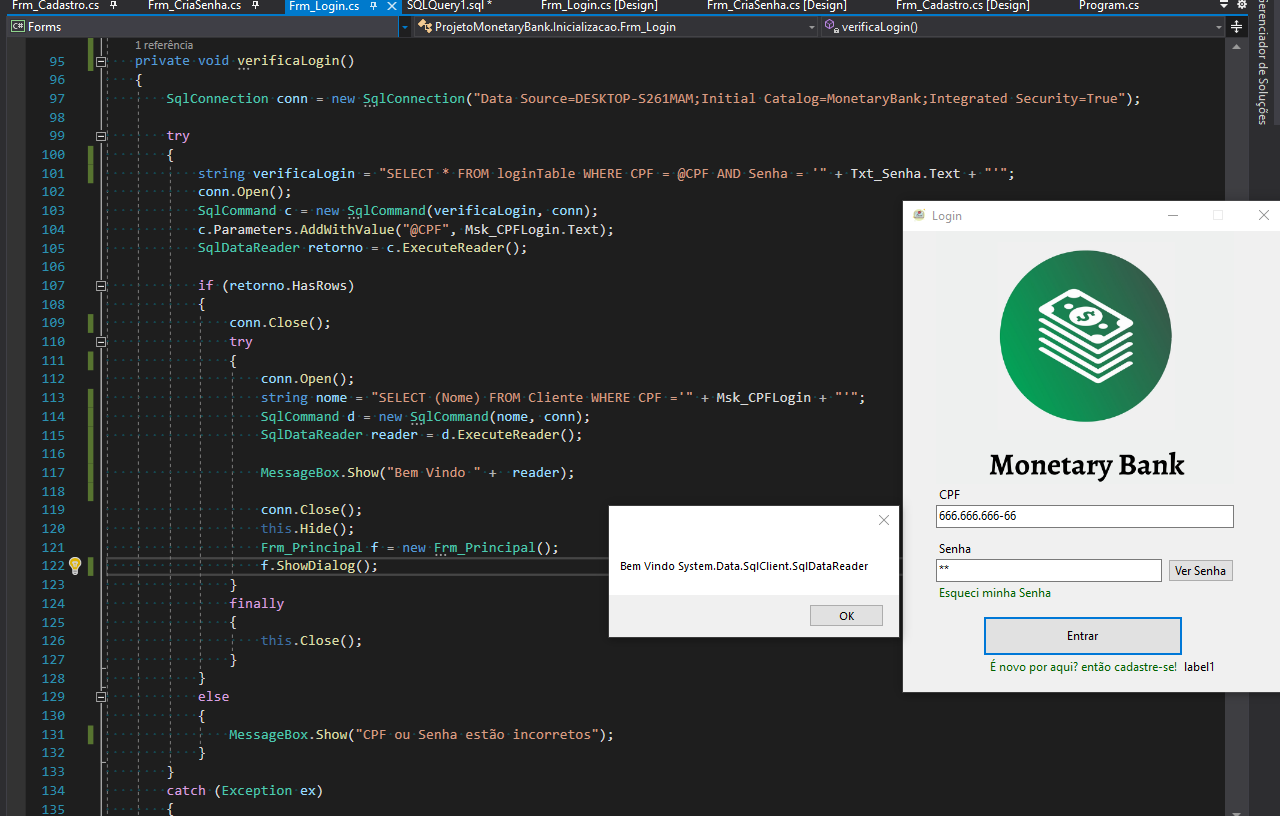Viewport: 1280px width, 816px height.
Task: Click the Login window title icon
Action: click(x=919, y=215)
